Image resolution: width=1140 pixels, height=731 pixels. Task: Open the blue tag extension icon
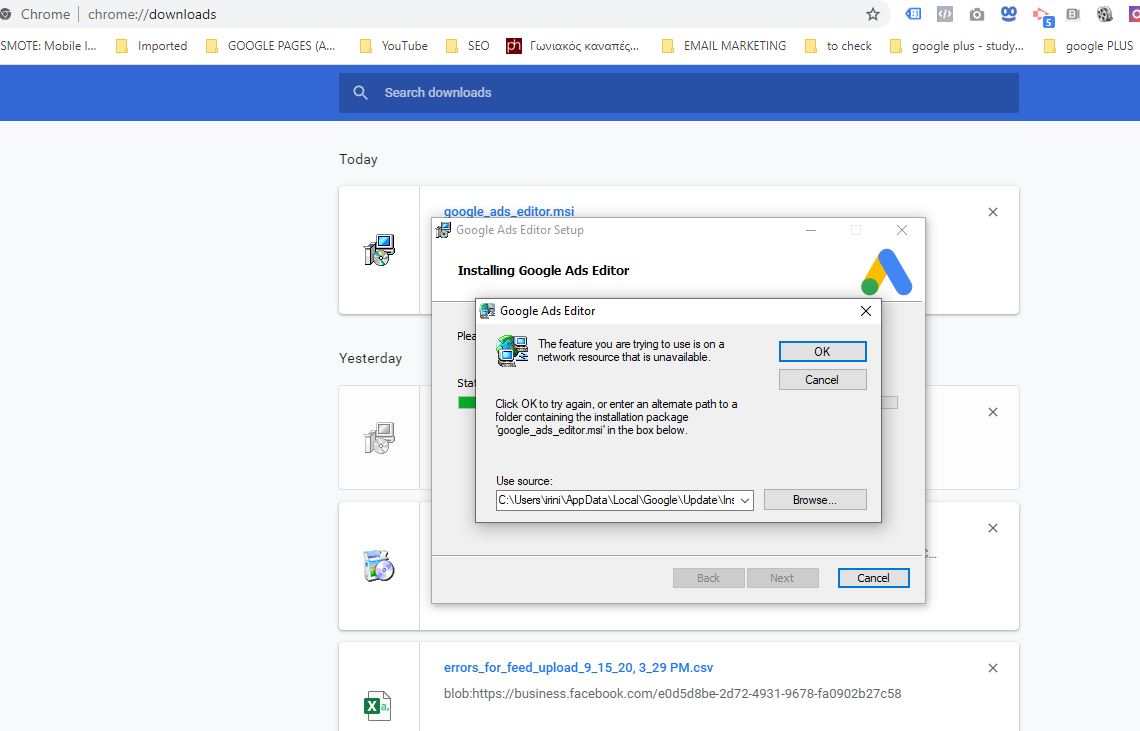click(913, 14)
